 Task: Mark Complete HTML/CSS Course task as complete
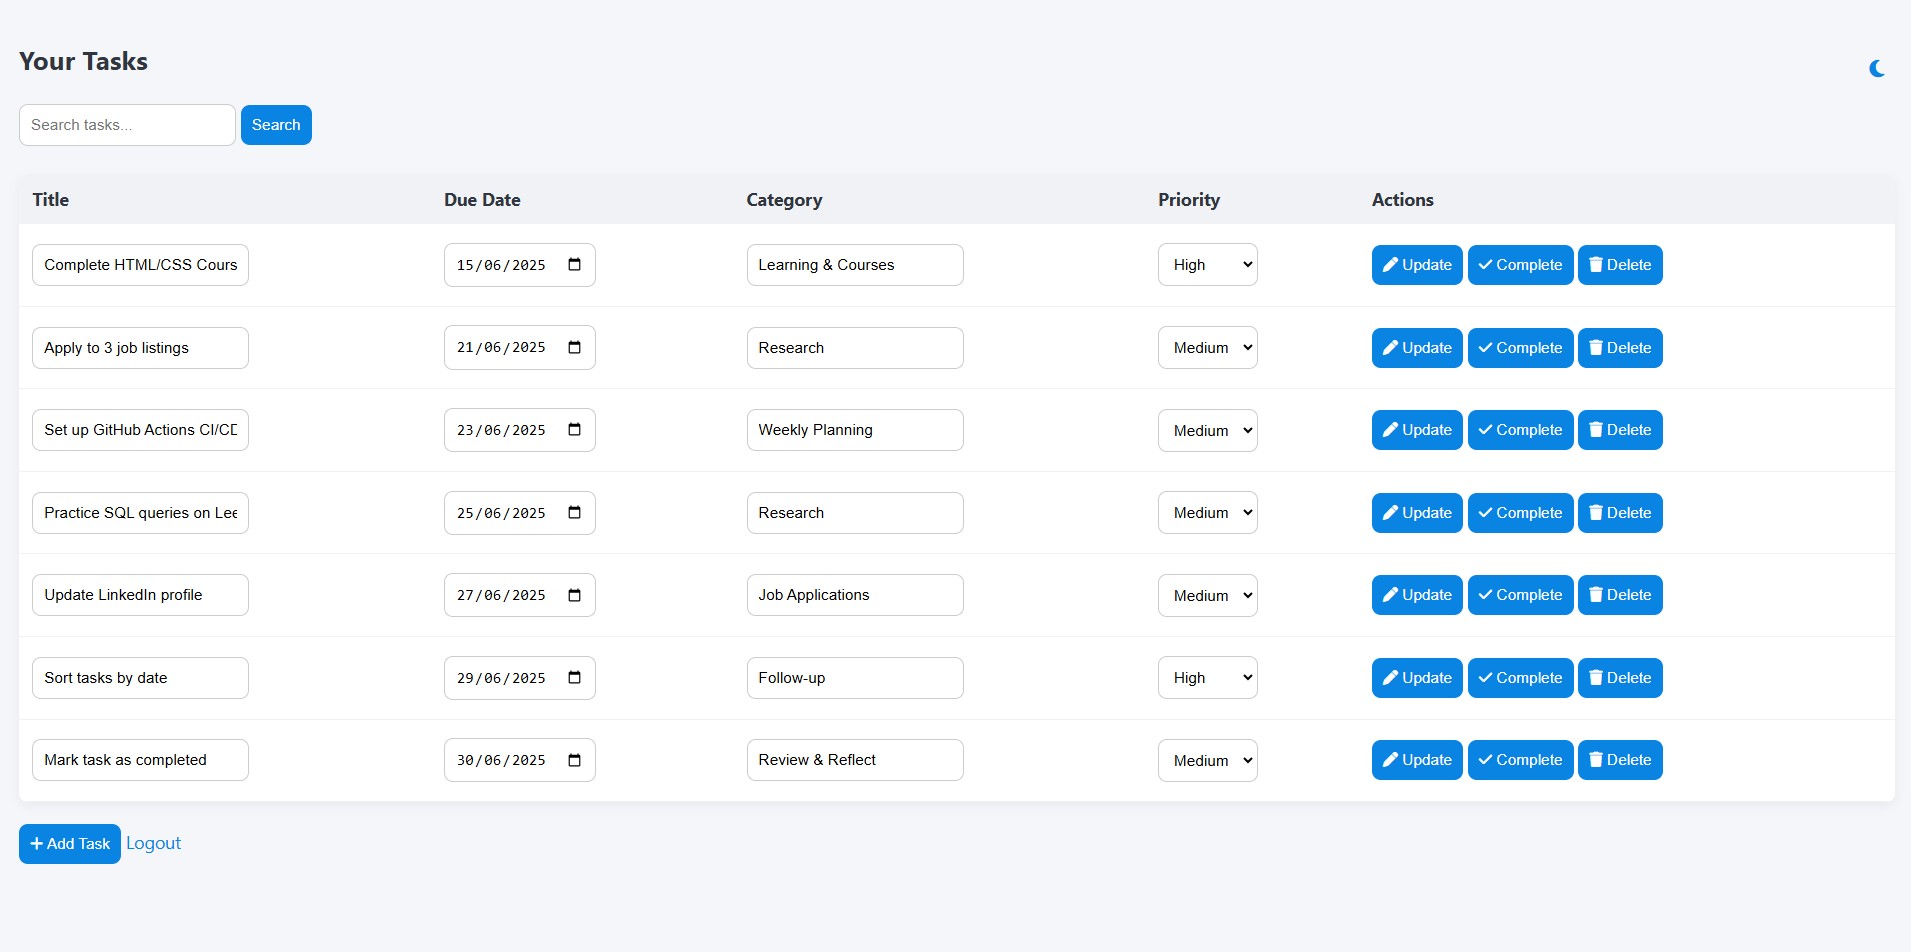point(1519,265)
